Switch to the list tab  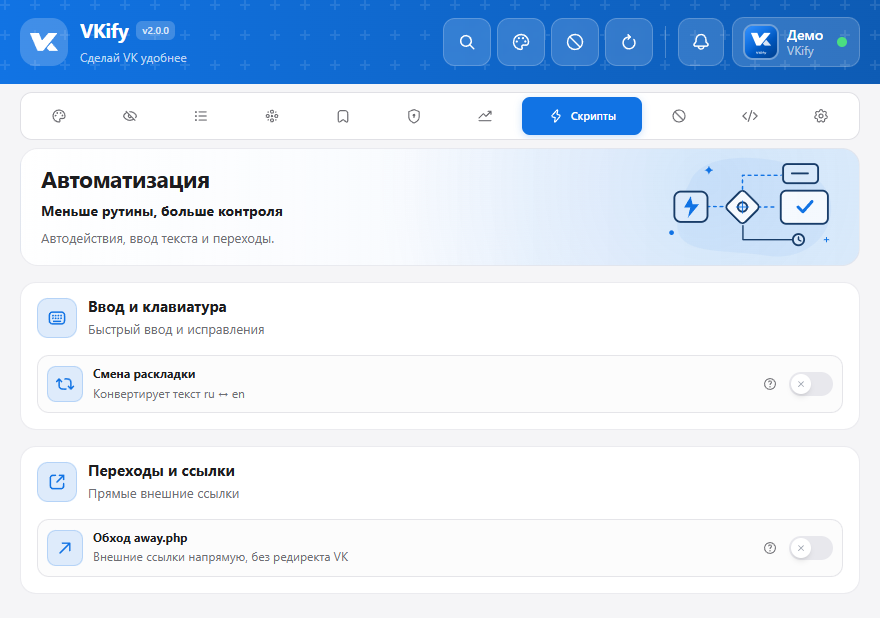click(x=201, y=116)
